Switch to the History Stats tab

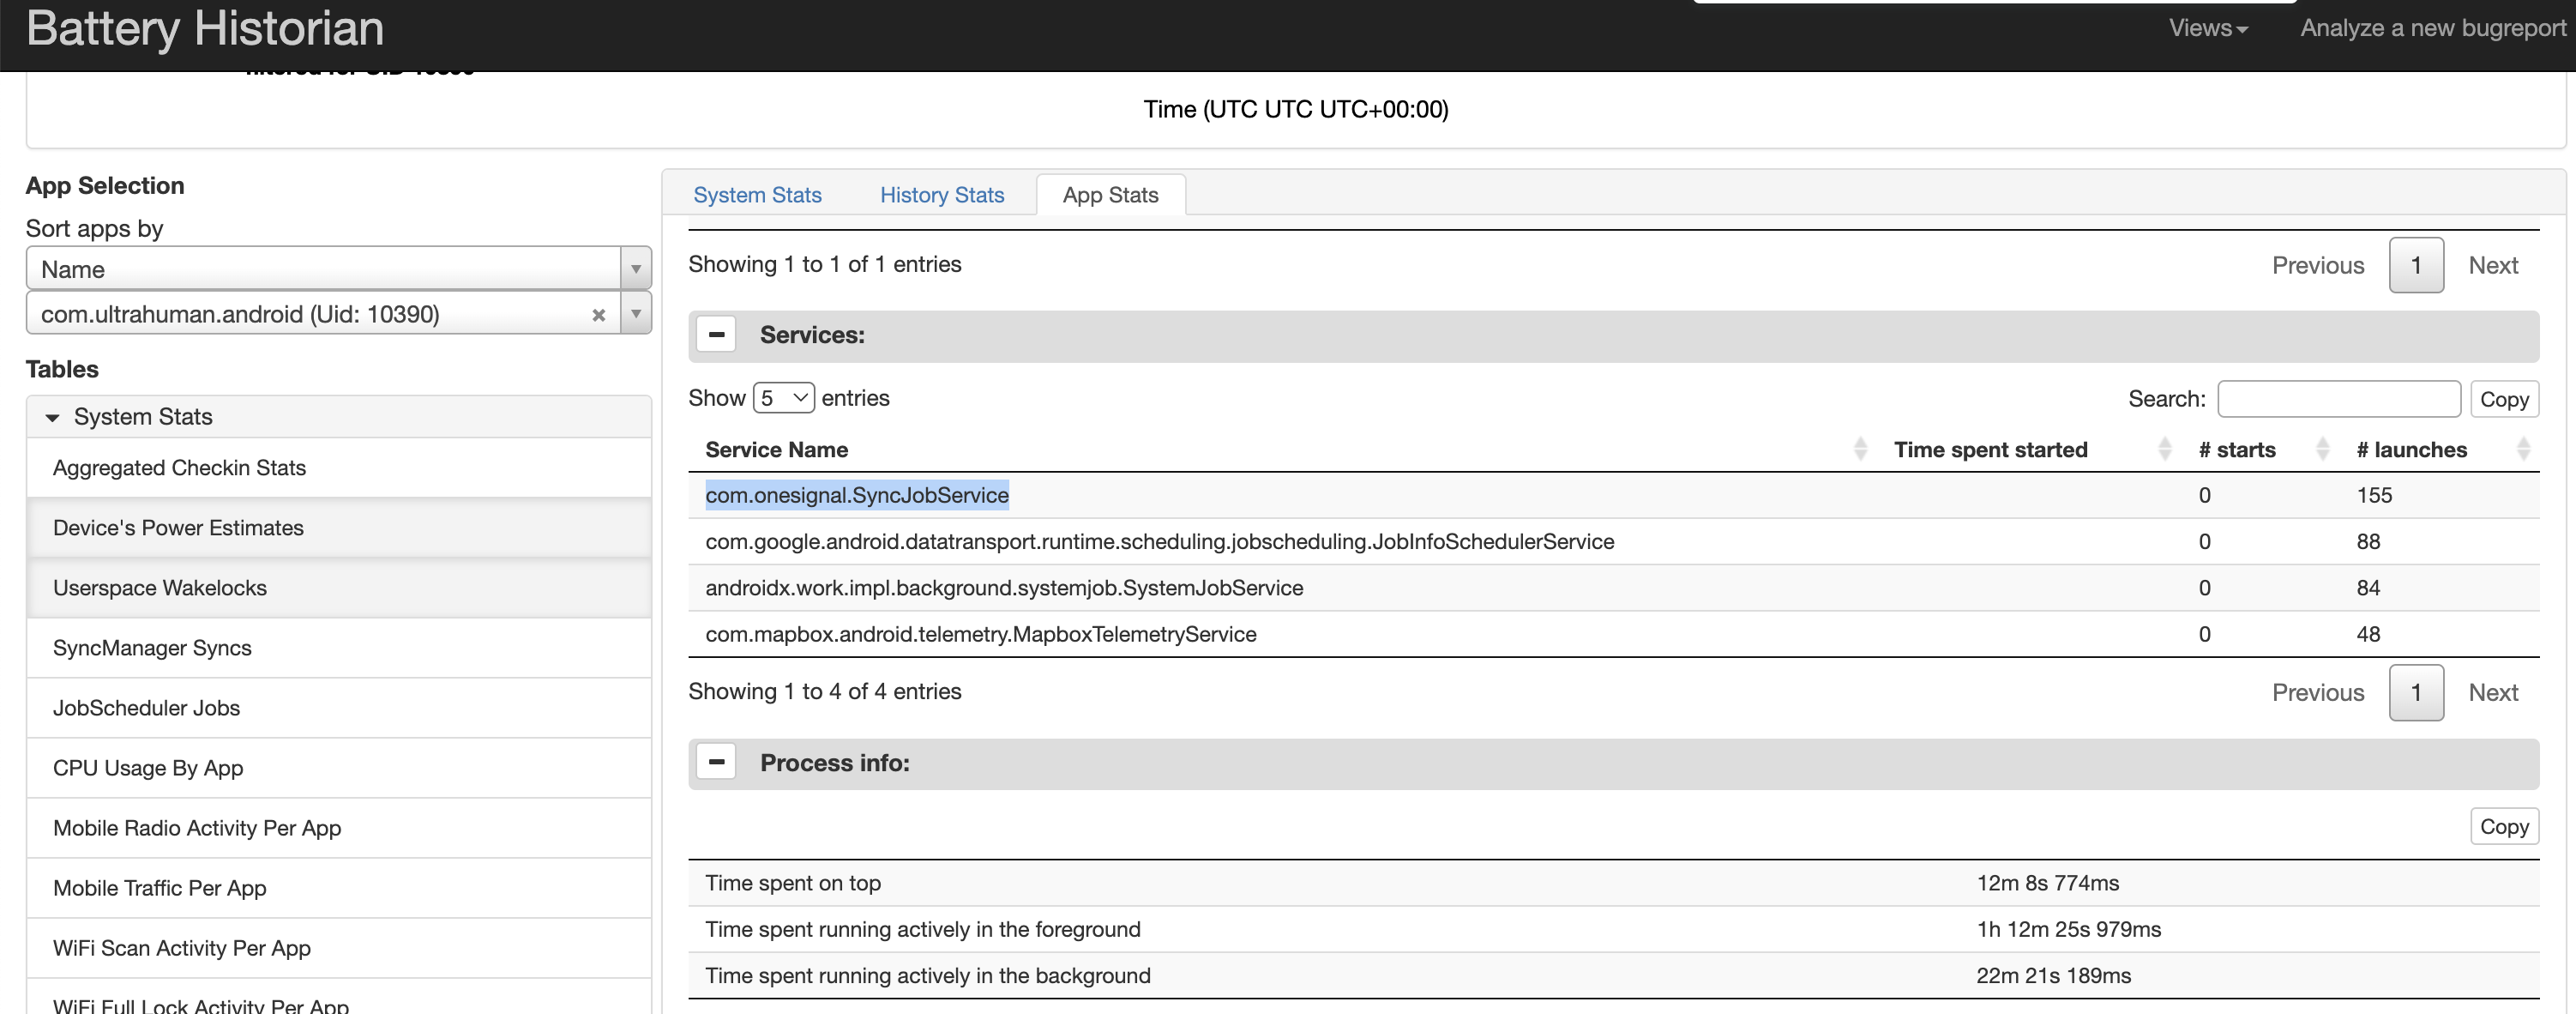coord(941,194)
